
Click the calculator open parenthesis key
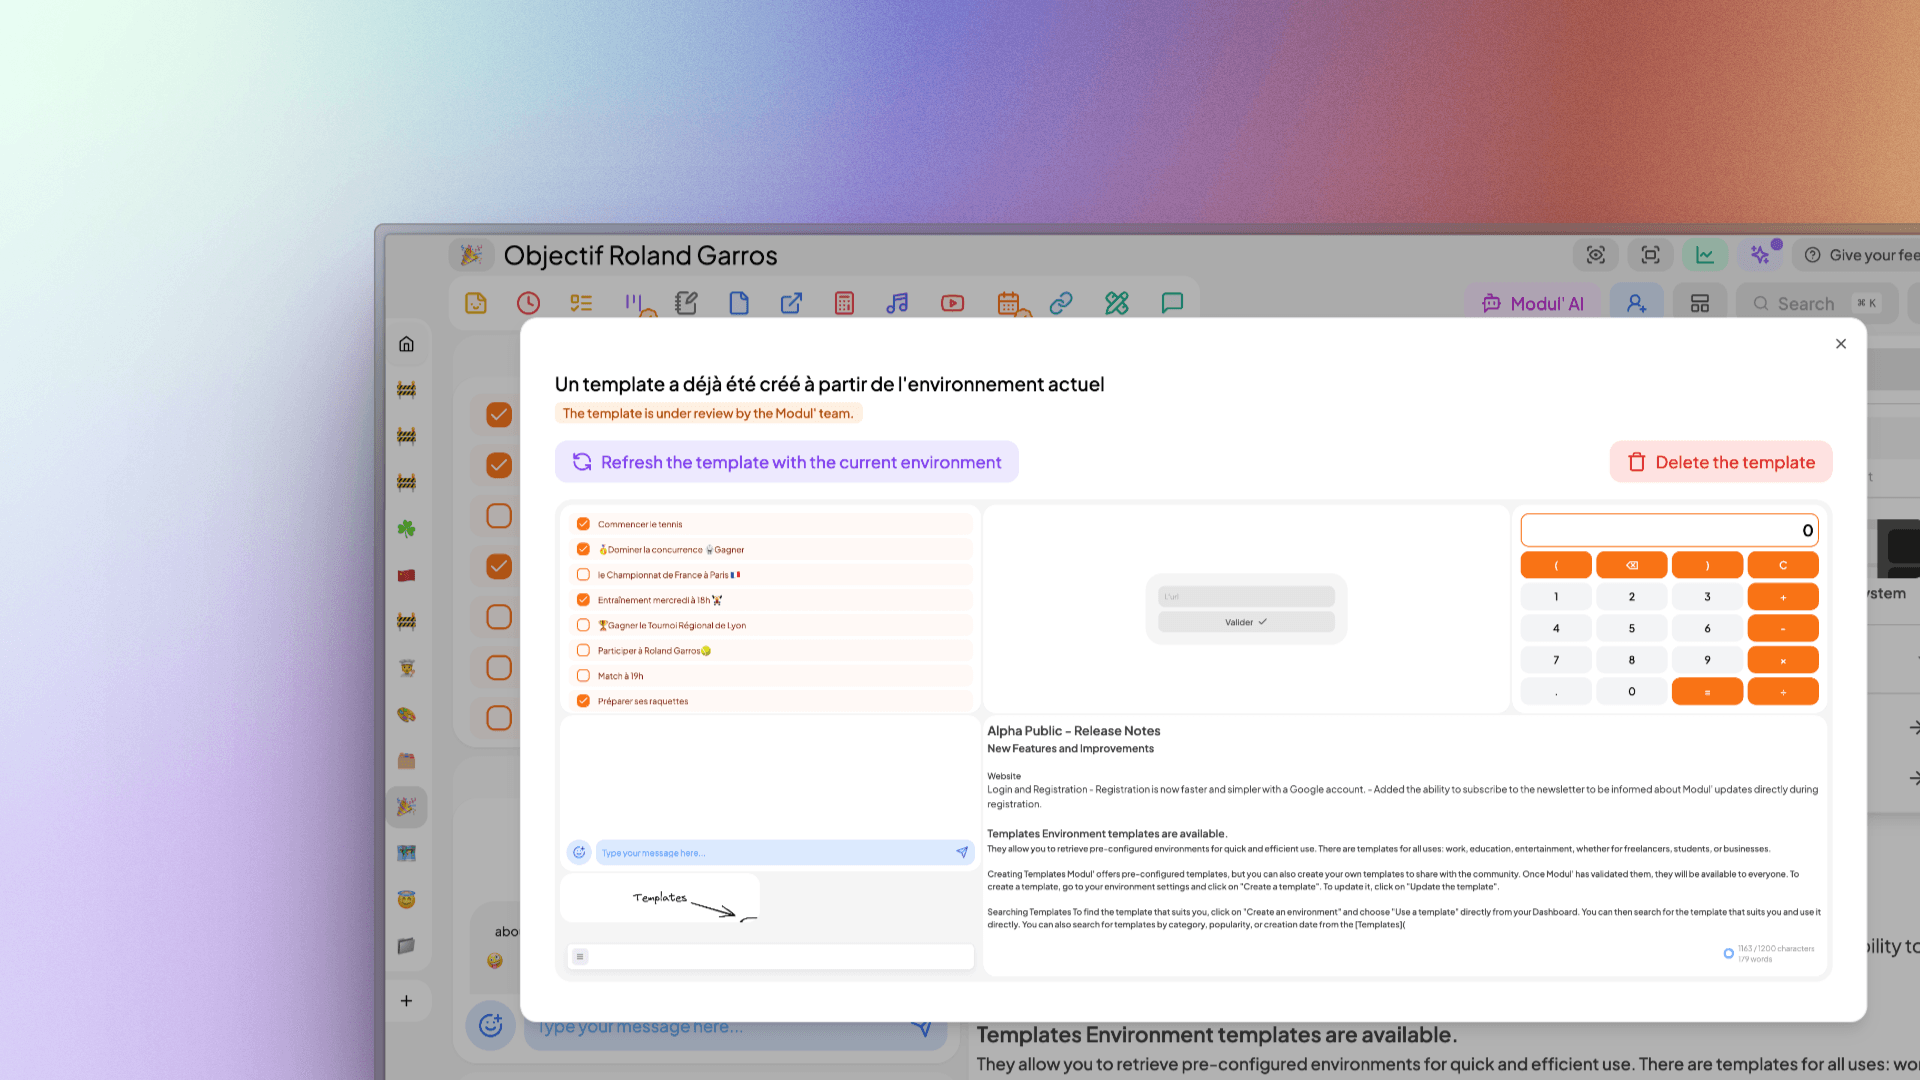1556,565
